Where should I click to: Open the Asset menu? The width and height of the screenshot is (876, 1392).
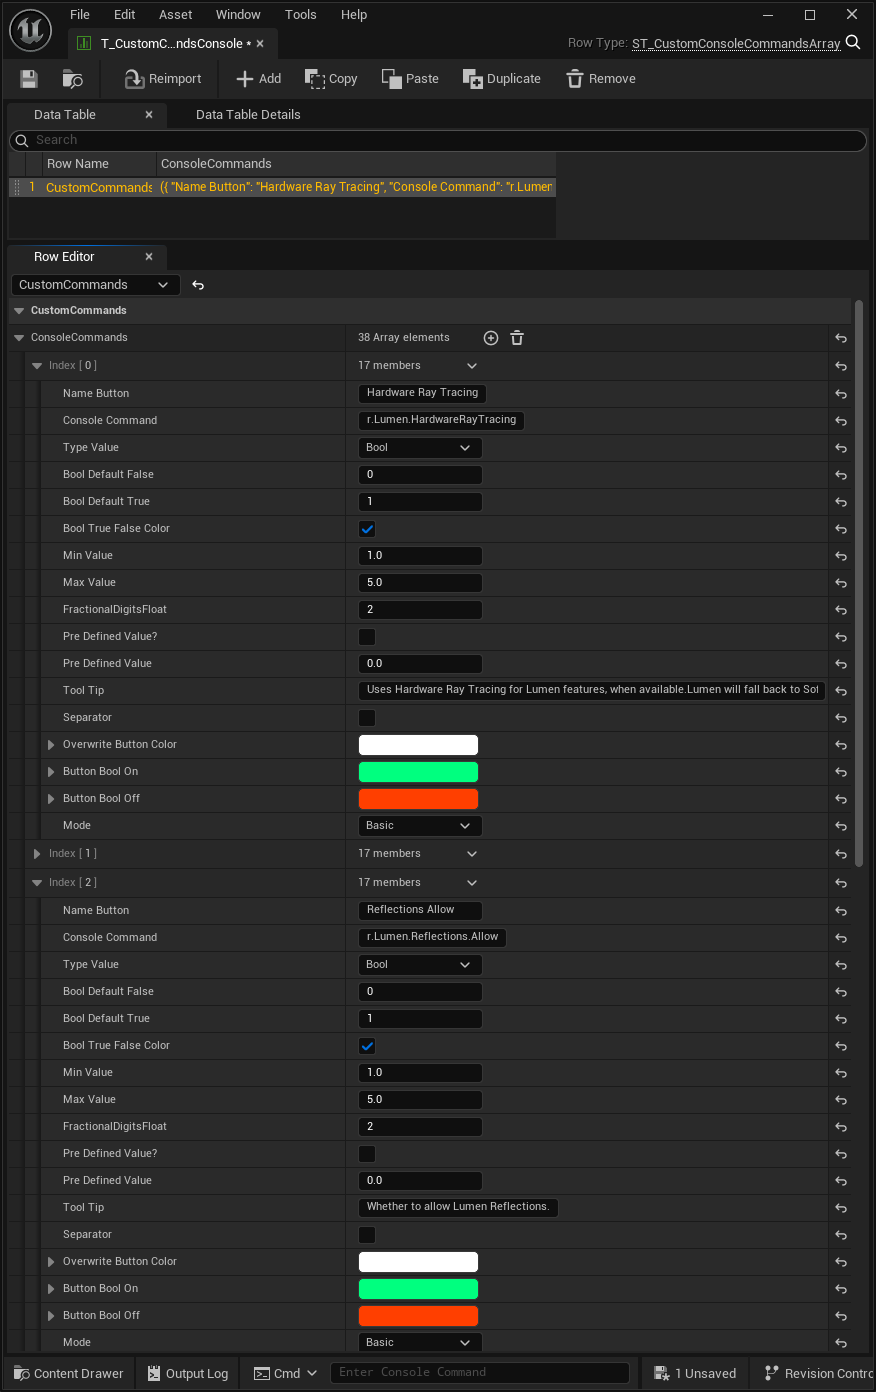[x=175, y=15]
